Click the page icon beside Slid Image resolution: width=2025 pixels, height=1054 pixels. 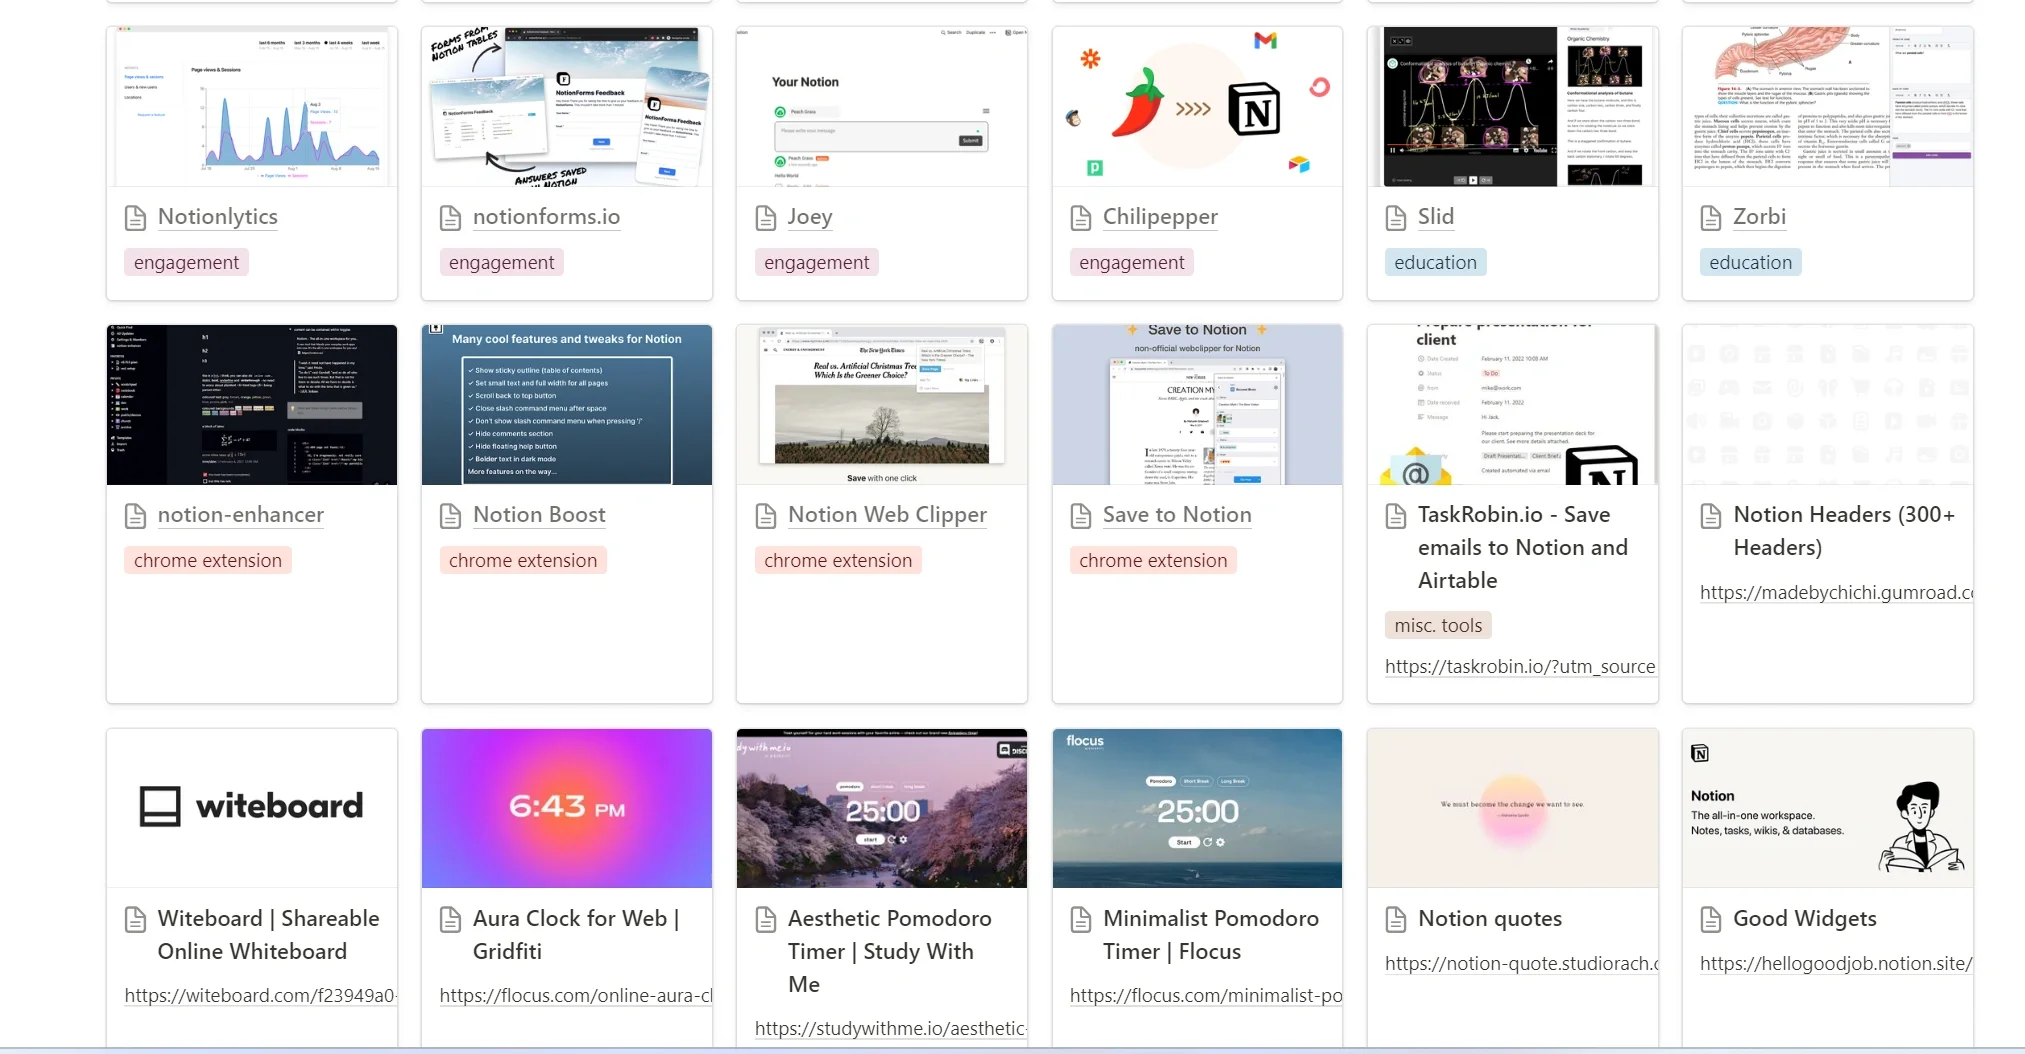click(1396, 218)
